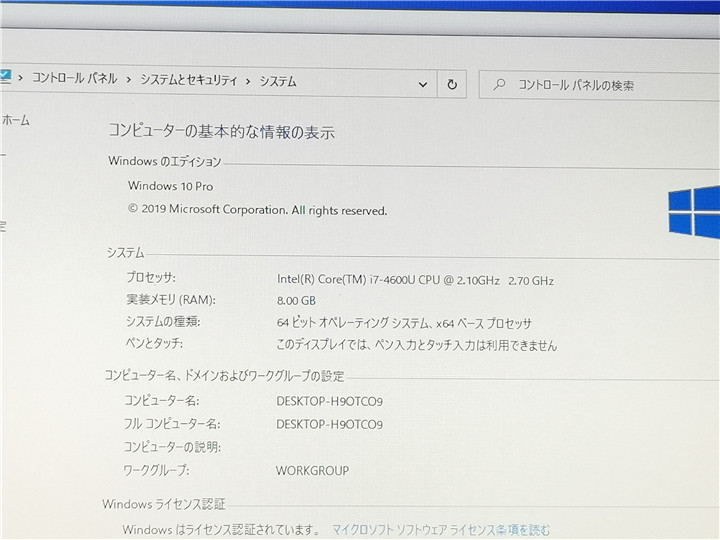Open the ホーム link in sidebar
This screenshot has width=720, height=540.
point(16,120)
